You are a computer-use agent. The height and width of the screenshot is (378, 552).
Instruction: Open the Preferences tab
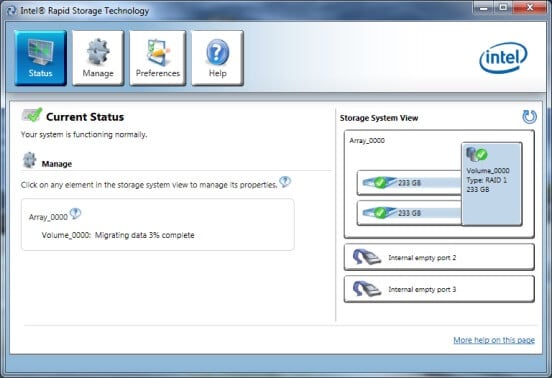point(157,58)
